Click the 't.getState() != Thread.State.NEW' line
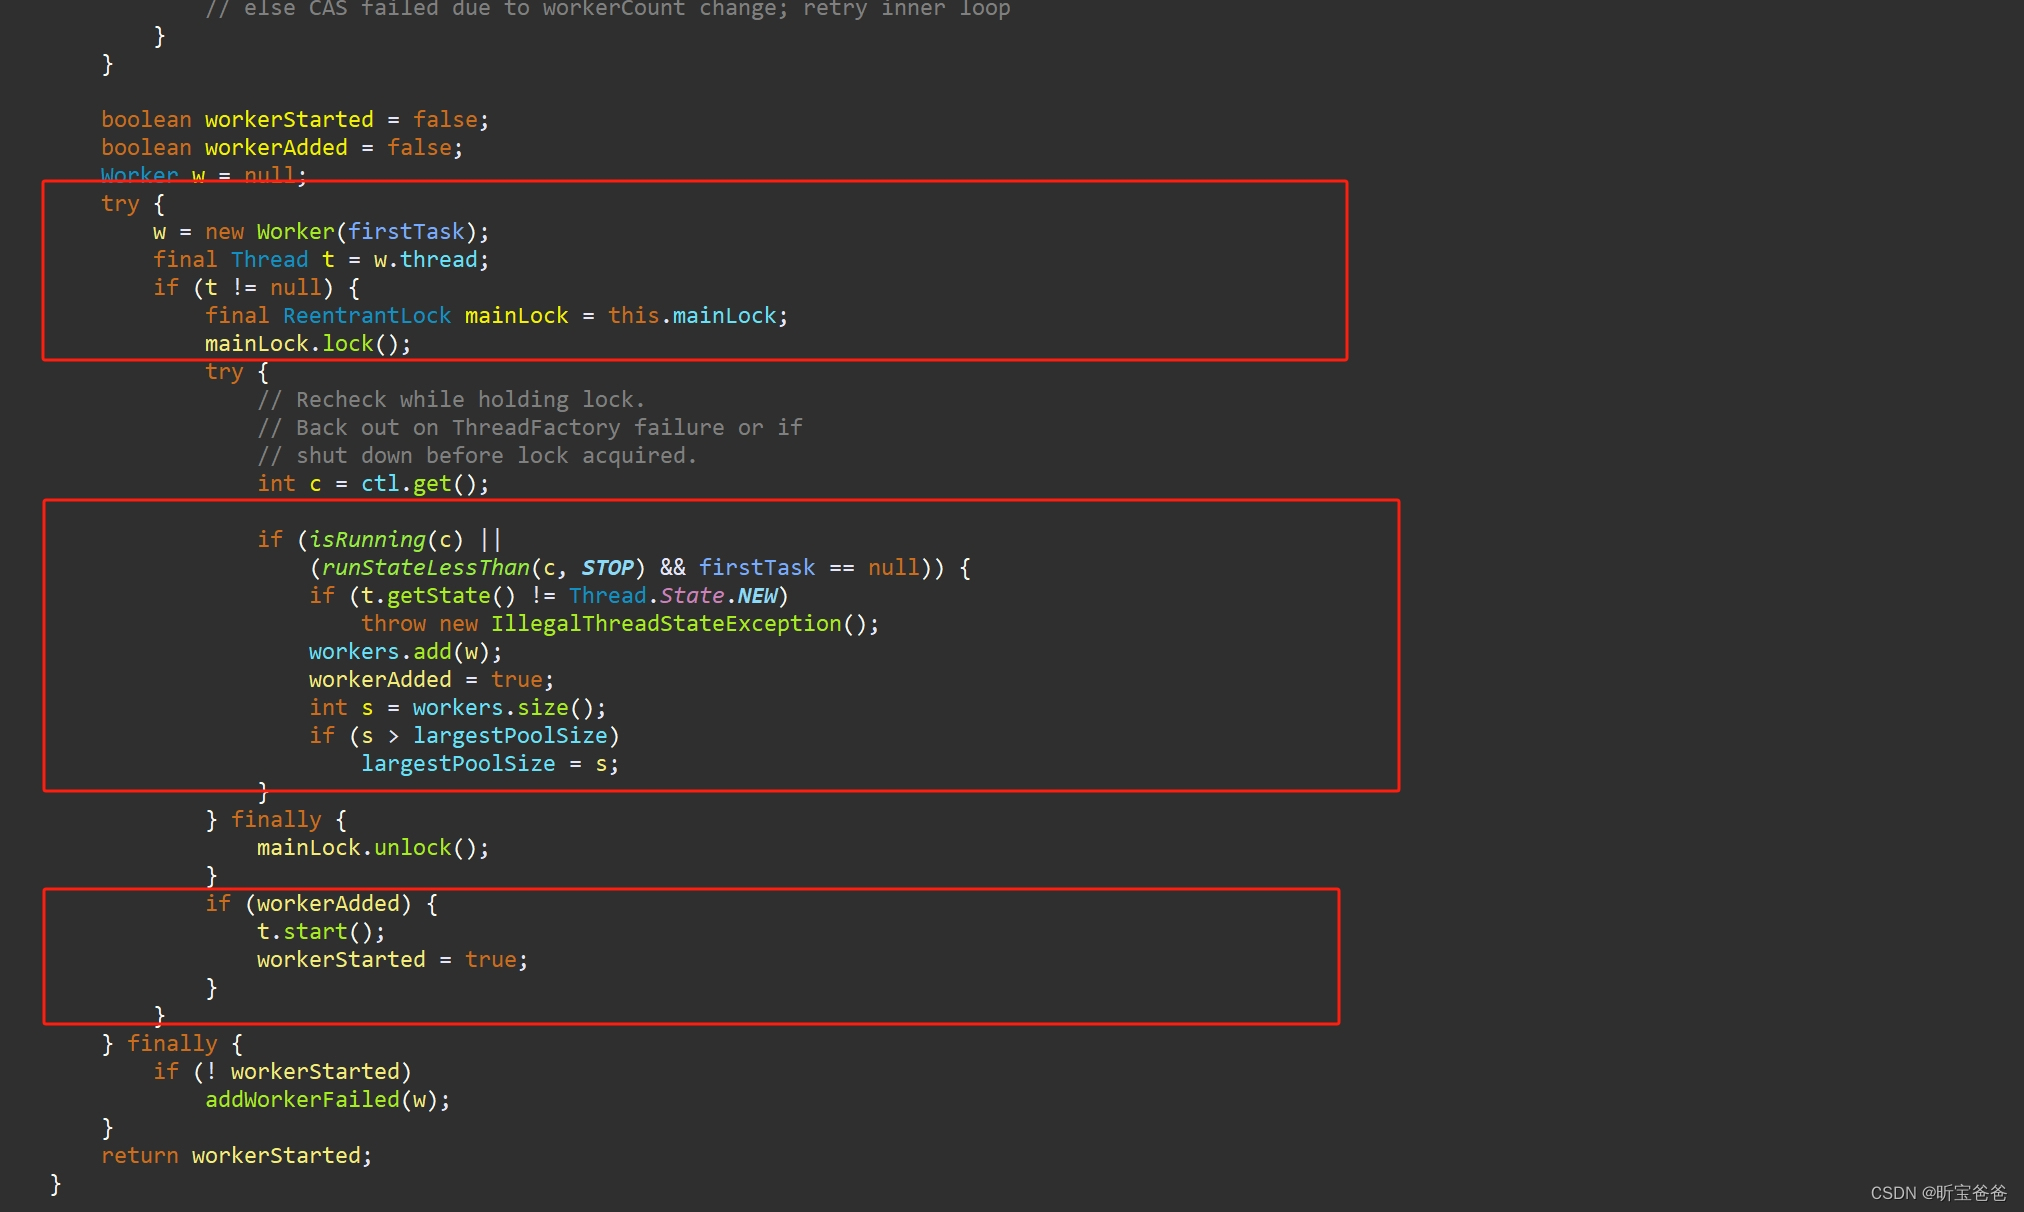Screen dimensions: 2024x1212 click(x=548, y=596)
